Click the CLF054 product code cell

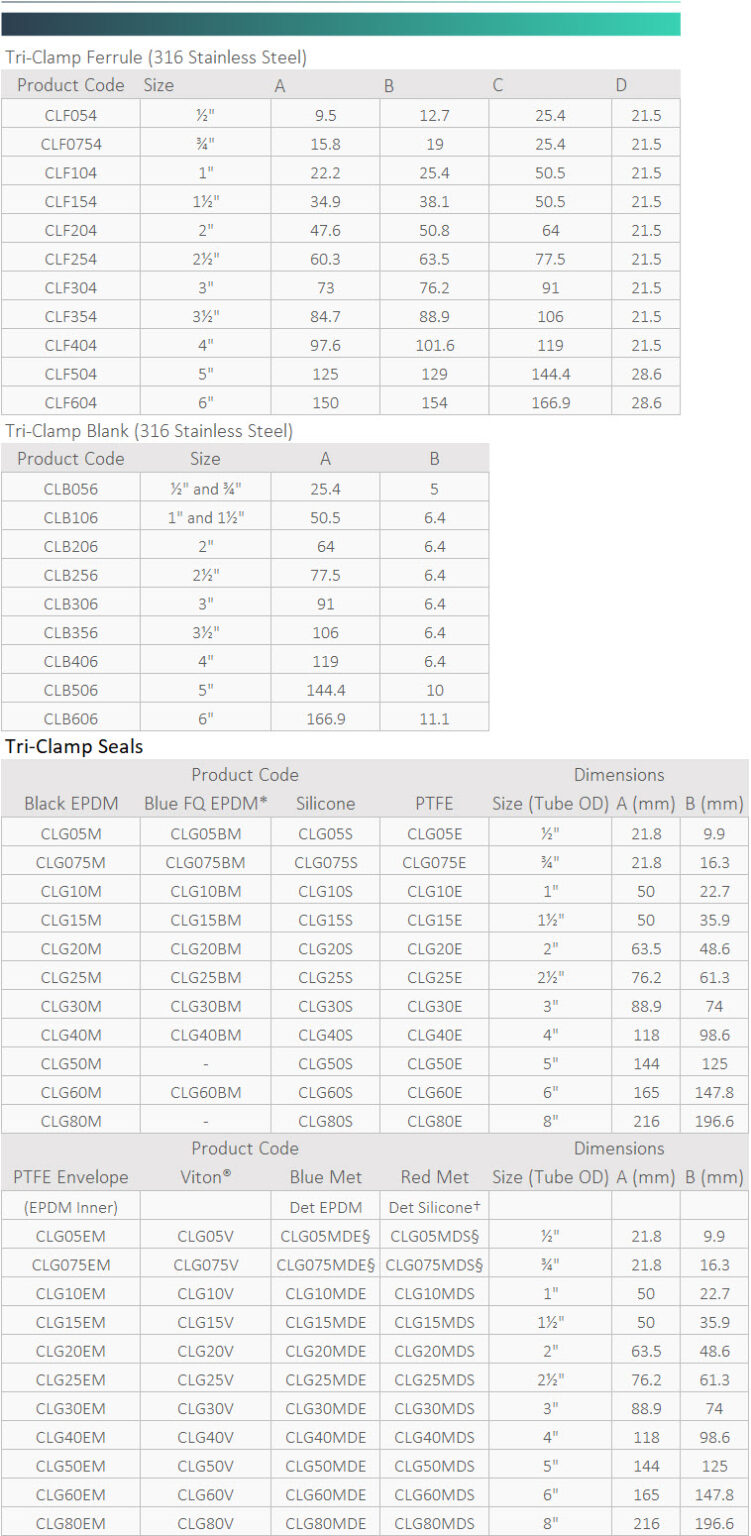pyautogui.click(x=71, y=115)
